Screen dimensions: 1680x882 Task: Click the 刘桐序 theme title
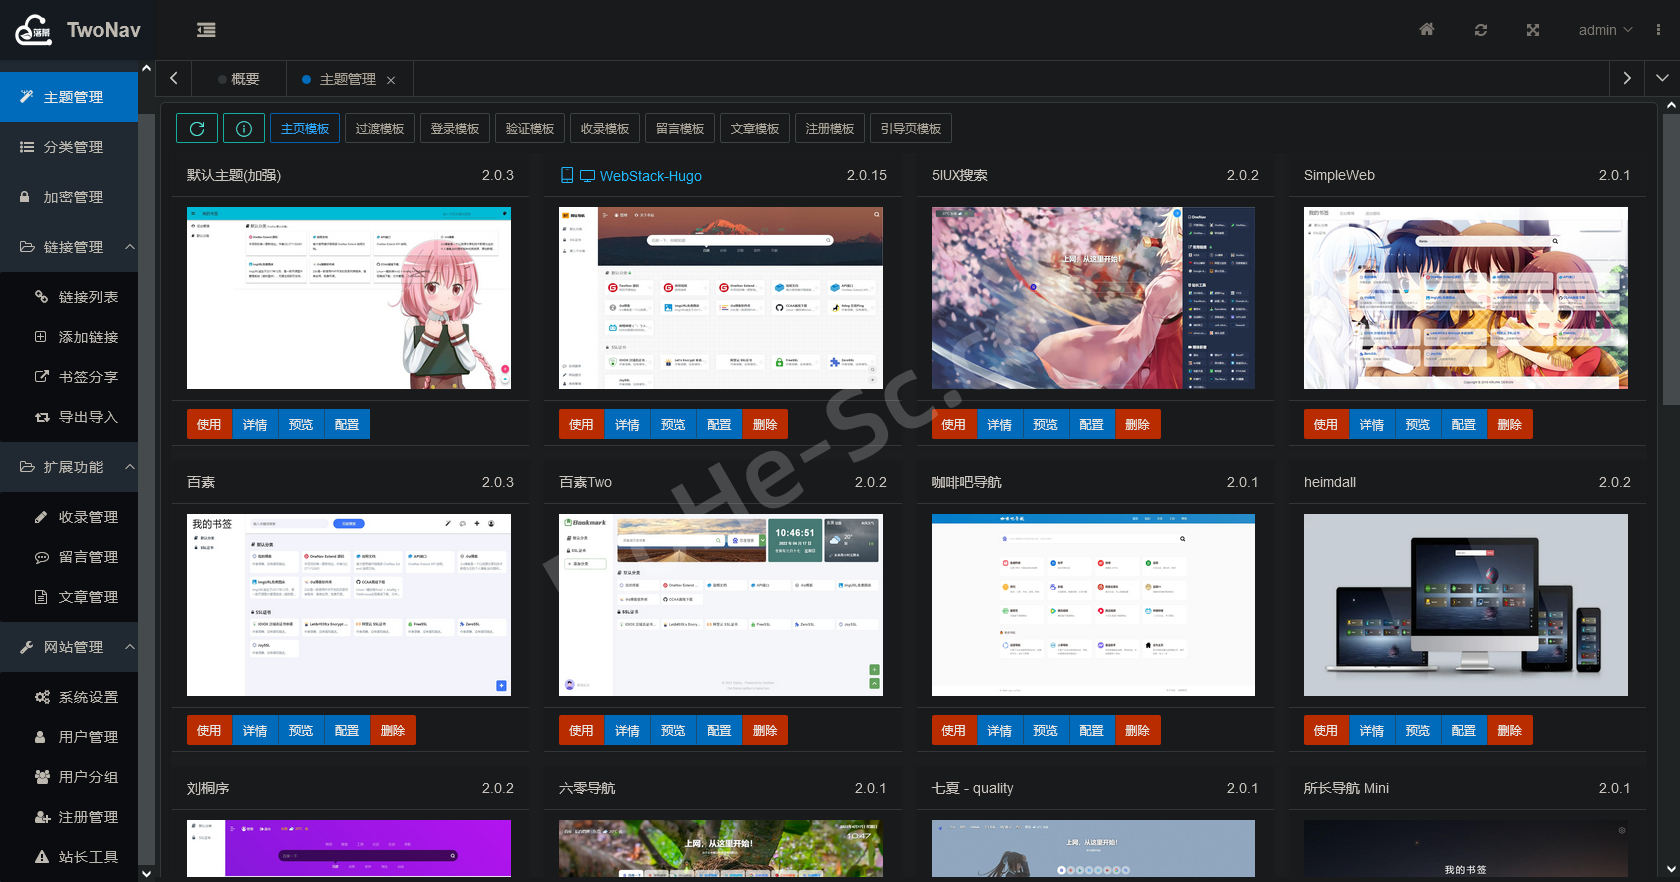point(208,788)
